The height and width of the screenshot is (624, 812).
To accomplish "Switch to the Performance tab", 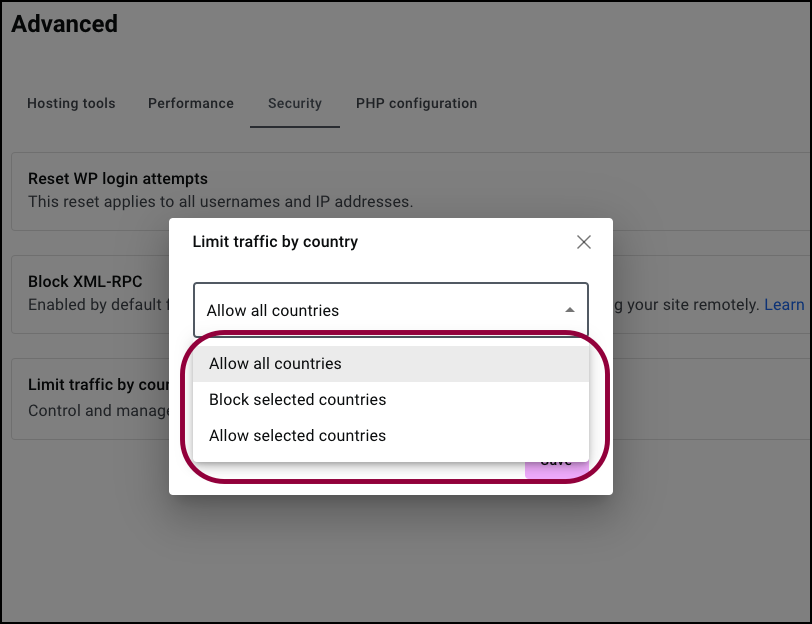I will coord(191,104).
